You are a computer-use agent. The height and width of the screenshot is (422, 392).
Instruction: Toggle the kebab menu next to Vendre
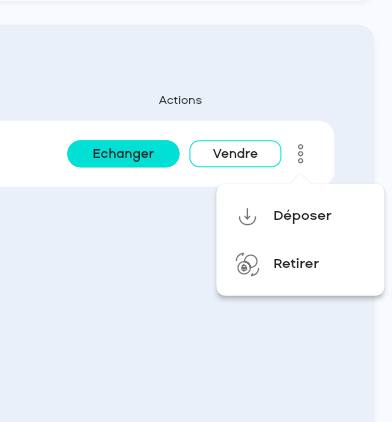point(300,154)
